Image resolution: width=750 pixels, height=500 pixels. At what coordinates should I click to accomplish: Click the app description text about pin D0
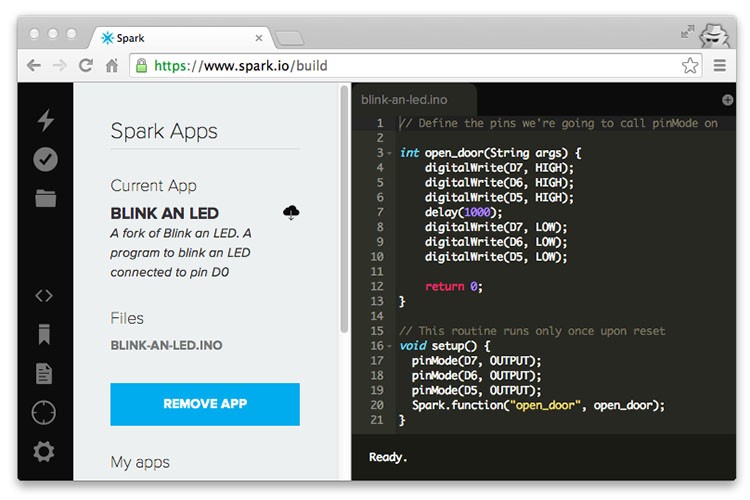(181, 253)
